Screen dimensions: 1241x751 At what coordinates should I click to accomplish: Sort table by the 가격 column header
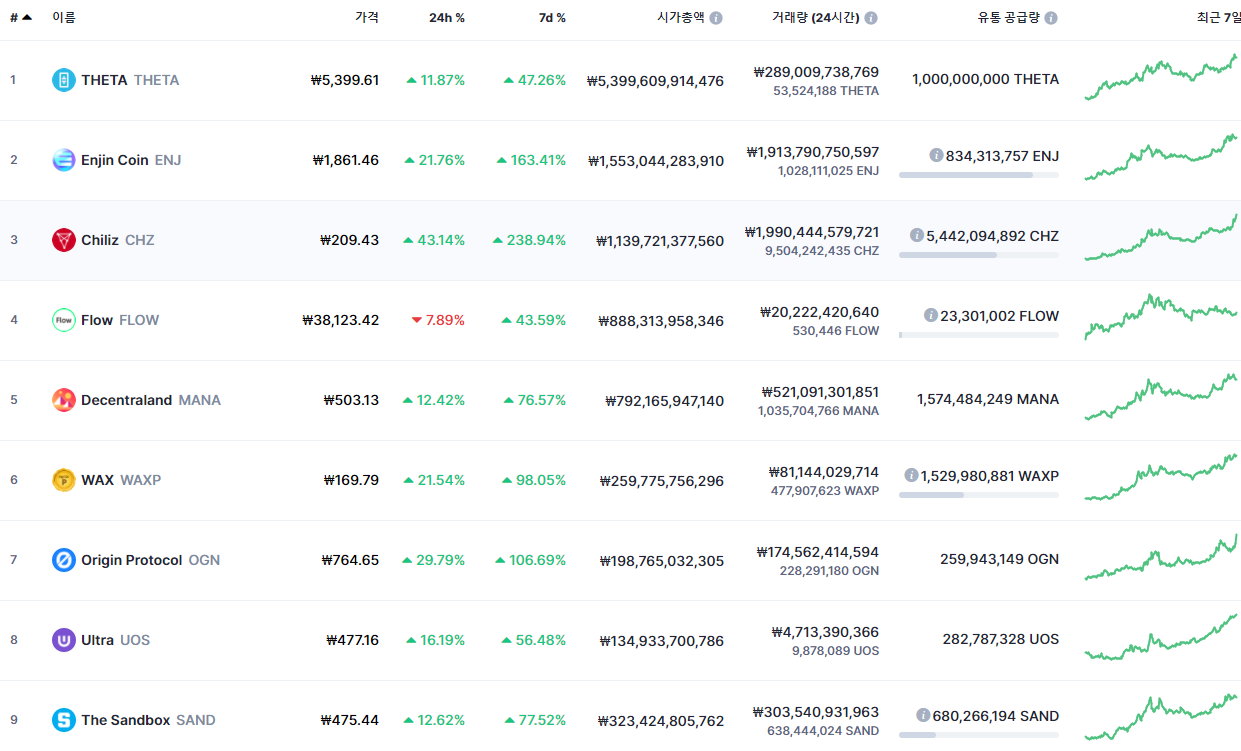(367, 17)
